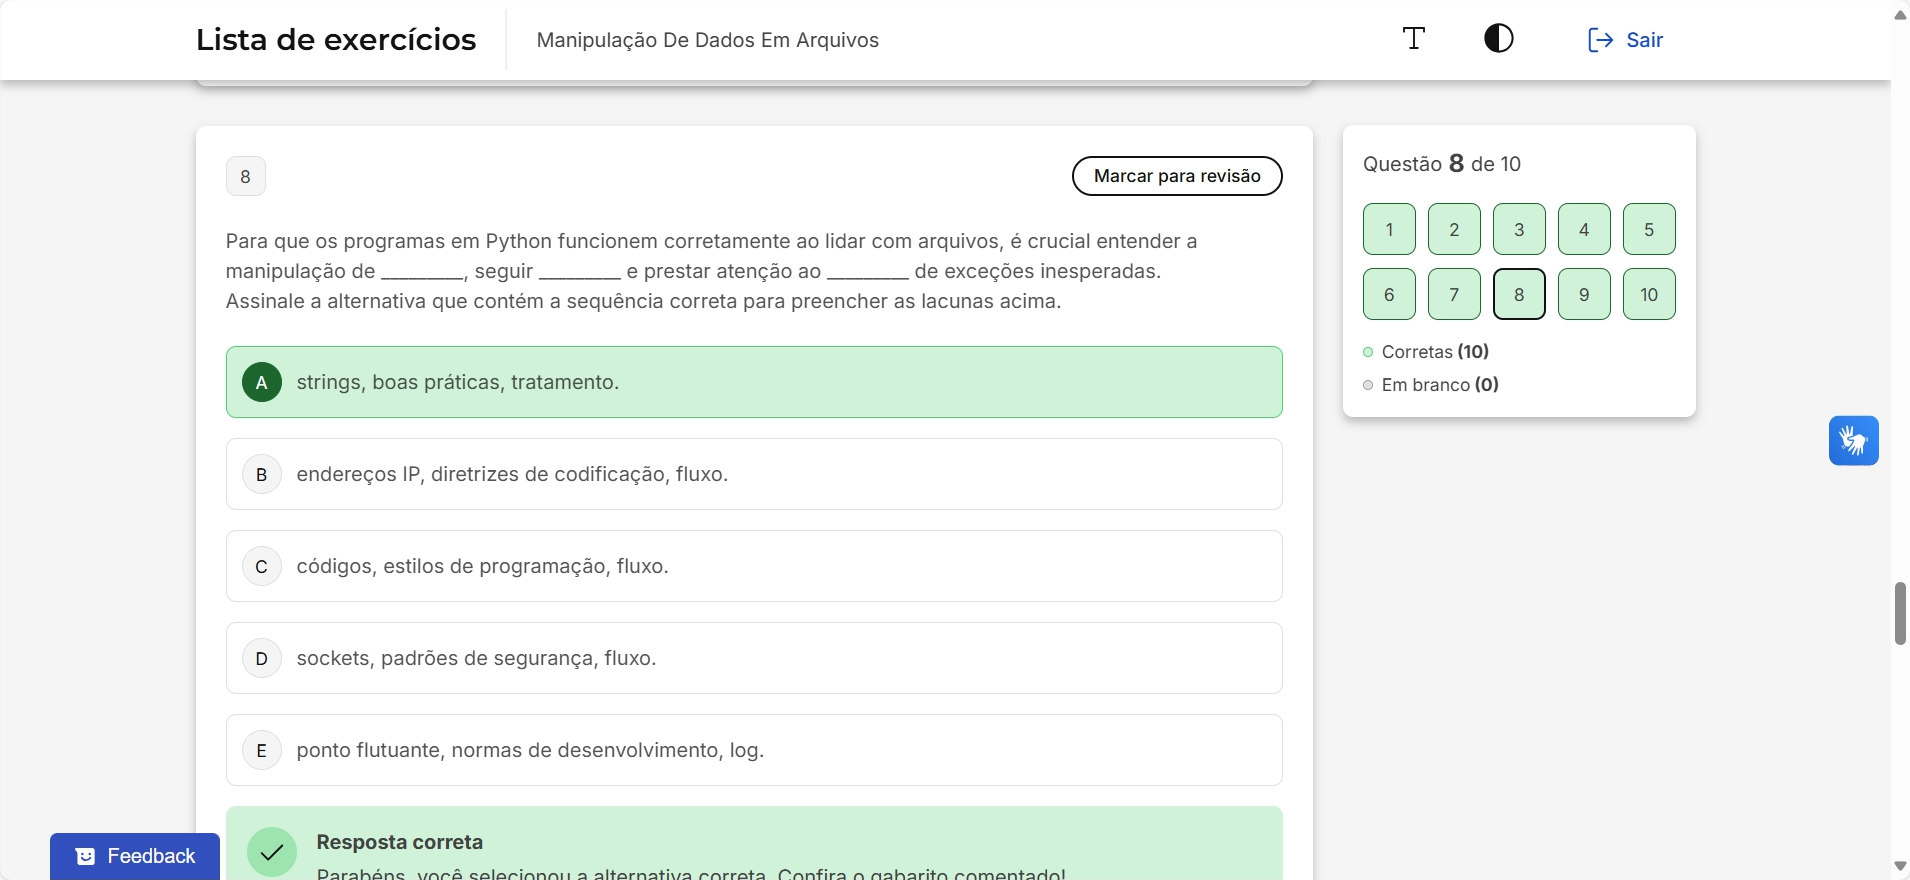Click the Sair link text
Viewport: 1910px width, 880px height.
click(1644, 40)
